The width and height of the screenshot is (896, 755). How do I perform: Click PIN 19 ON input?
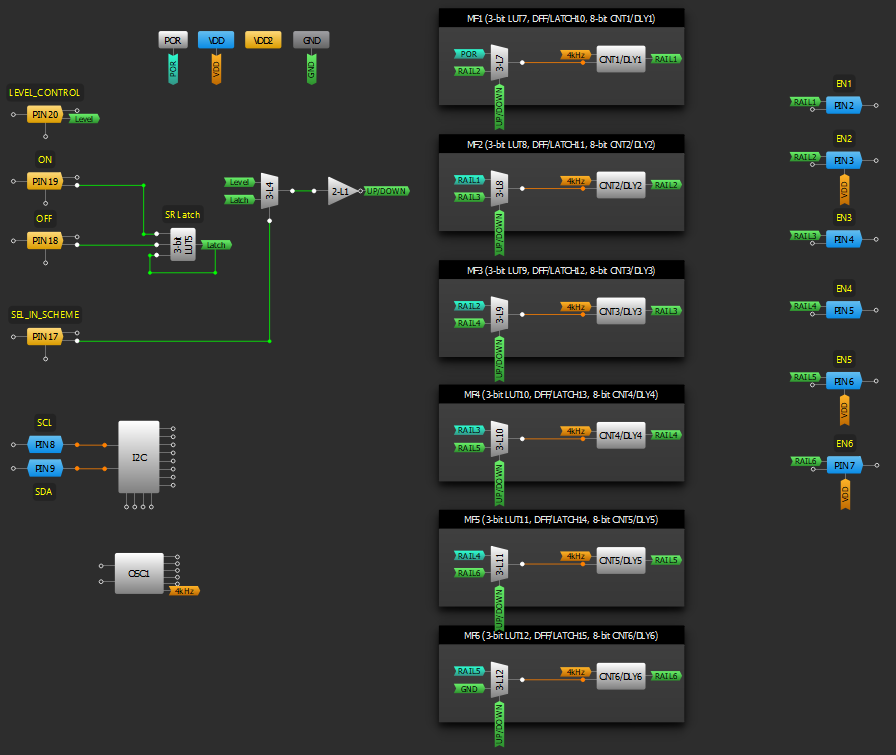point(44,182)
